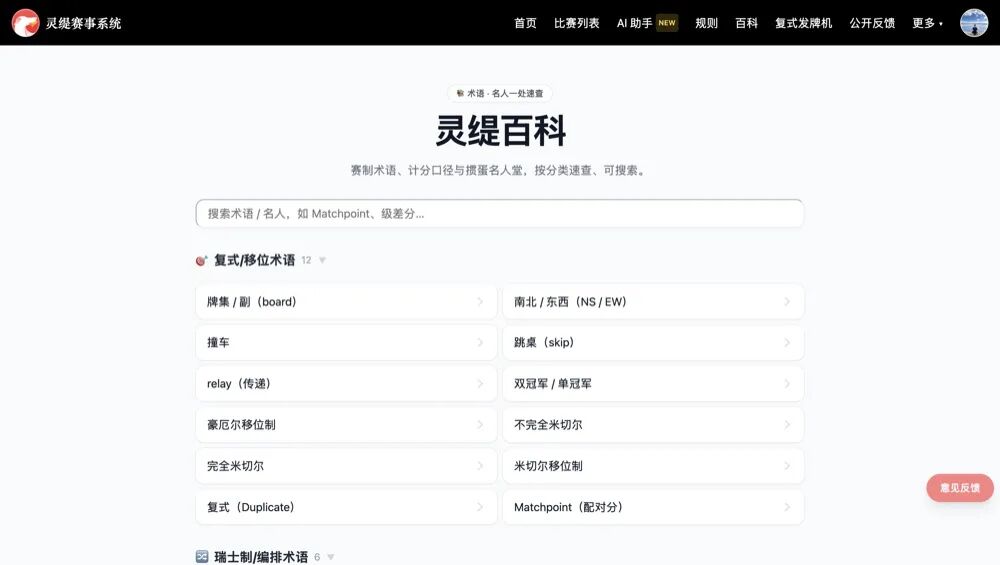Click the chevron on 不完全米切尔 card
The height and width of the screenshot is (565, 1000).
point(787,425)
